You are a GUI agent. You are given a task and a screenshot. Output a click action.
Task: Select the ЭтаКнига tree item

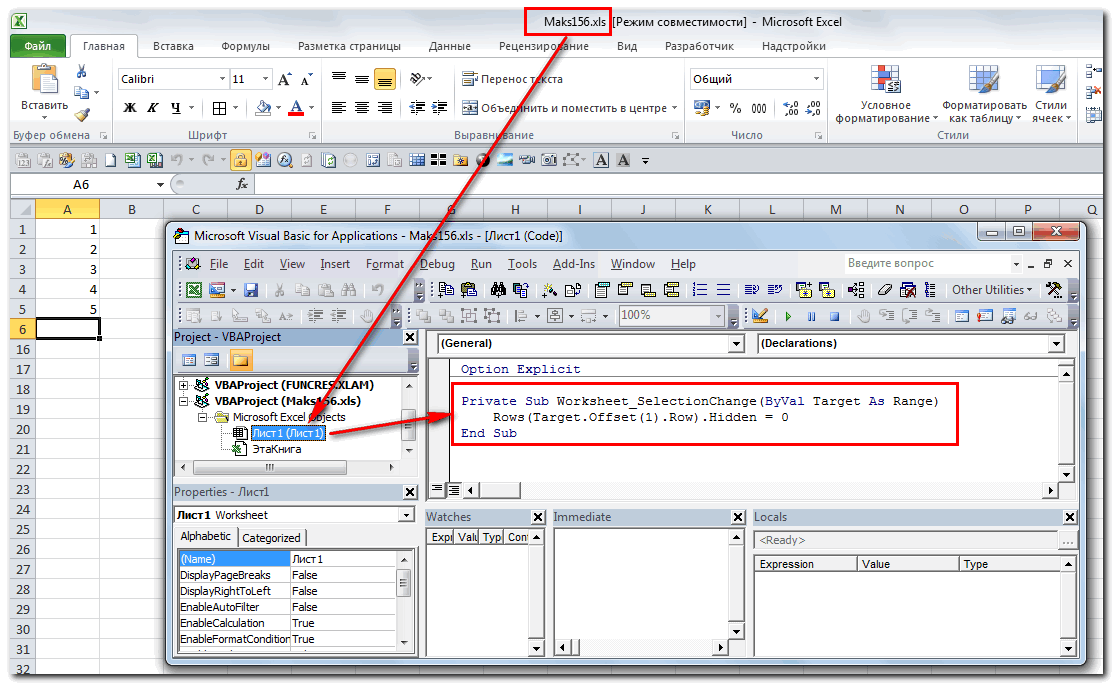276,449
